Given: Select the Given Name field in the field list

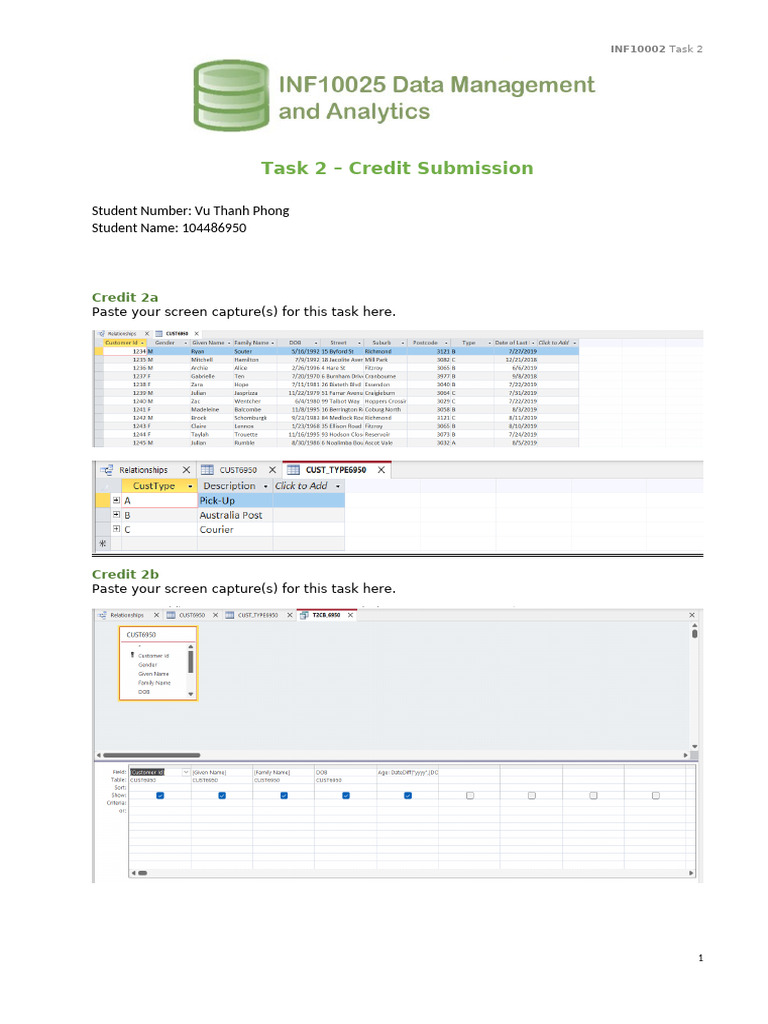Looking at the screenshot, I should (153, 674).
